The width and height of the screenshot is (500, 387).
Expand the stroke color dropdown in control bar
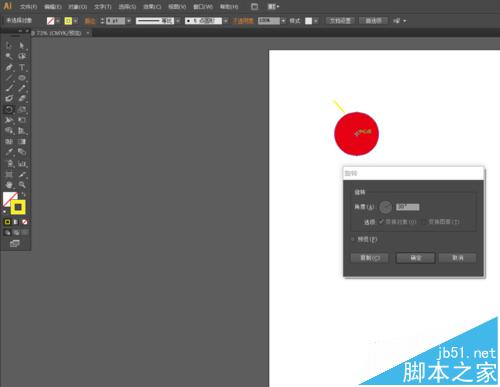click(76, 21)
